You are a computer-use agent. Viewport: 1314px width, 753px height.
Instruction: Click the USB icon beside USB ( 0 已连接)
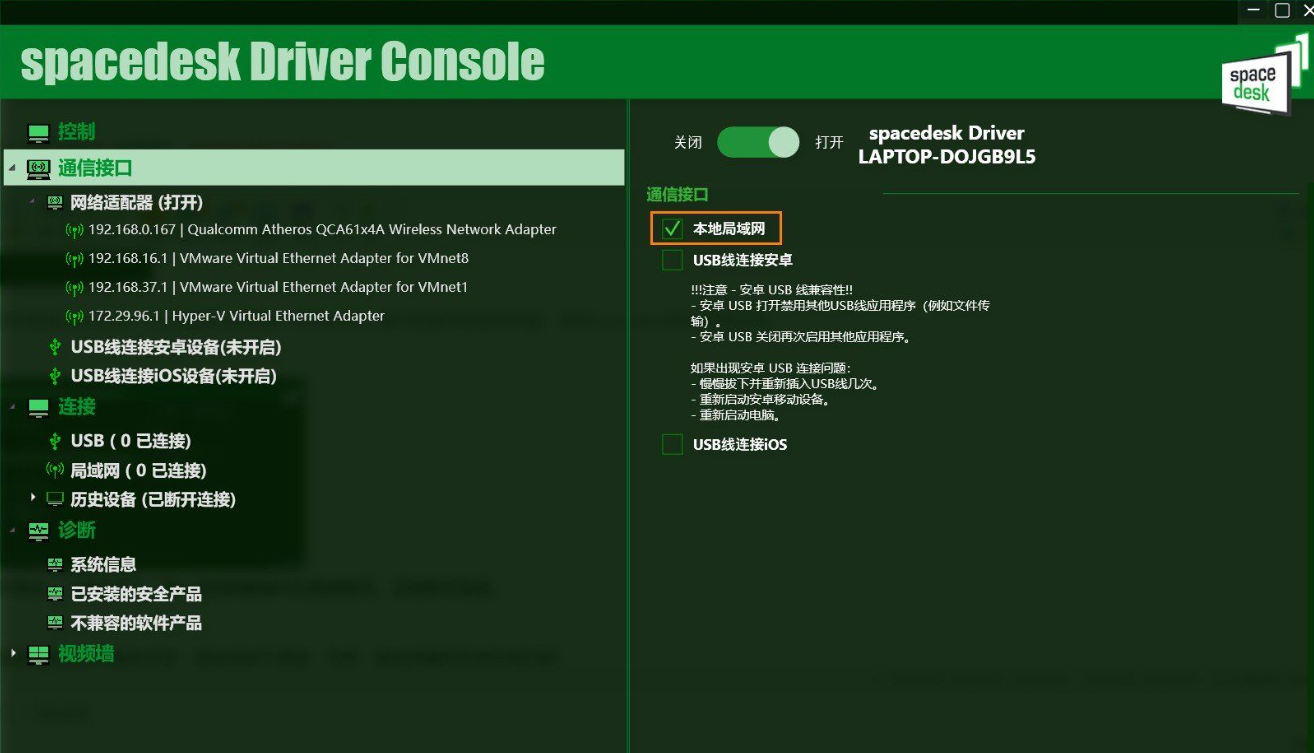click(55, 440)
